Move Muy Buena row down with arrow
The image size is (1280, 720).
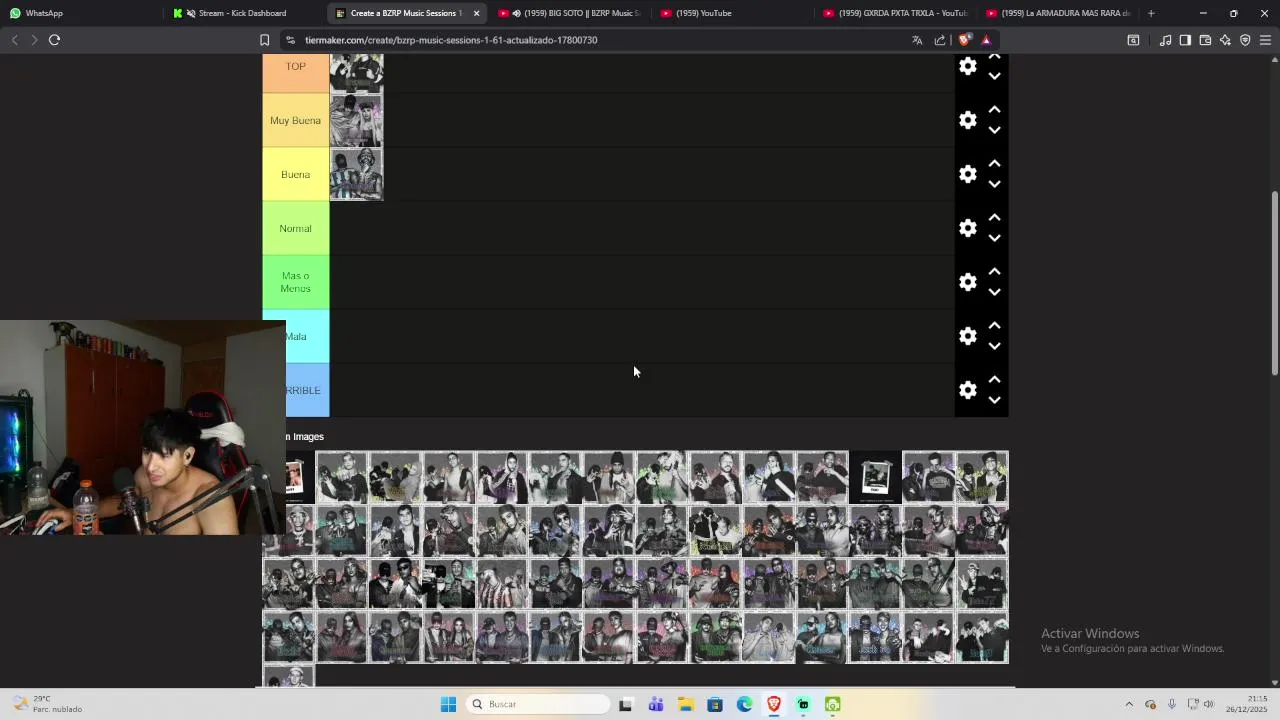(994, 130)
